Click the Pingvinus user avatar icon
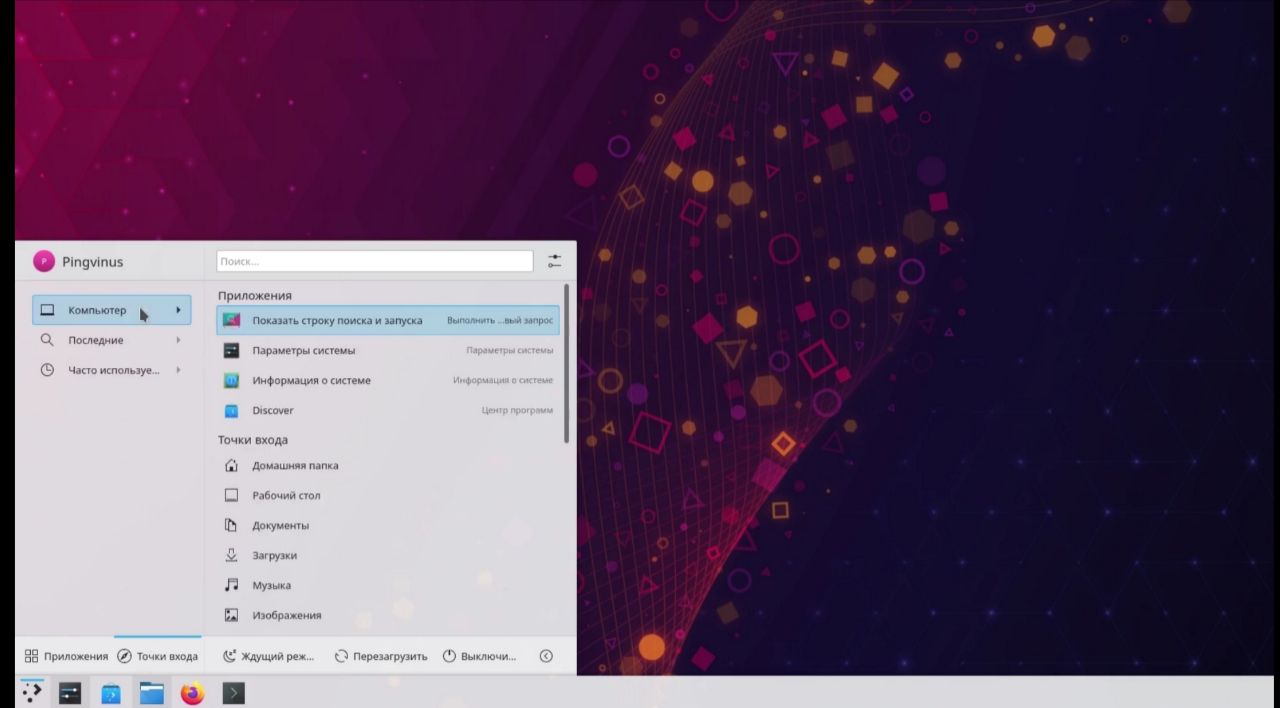 click(x=44, y=261)
